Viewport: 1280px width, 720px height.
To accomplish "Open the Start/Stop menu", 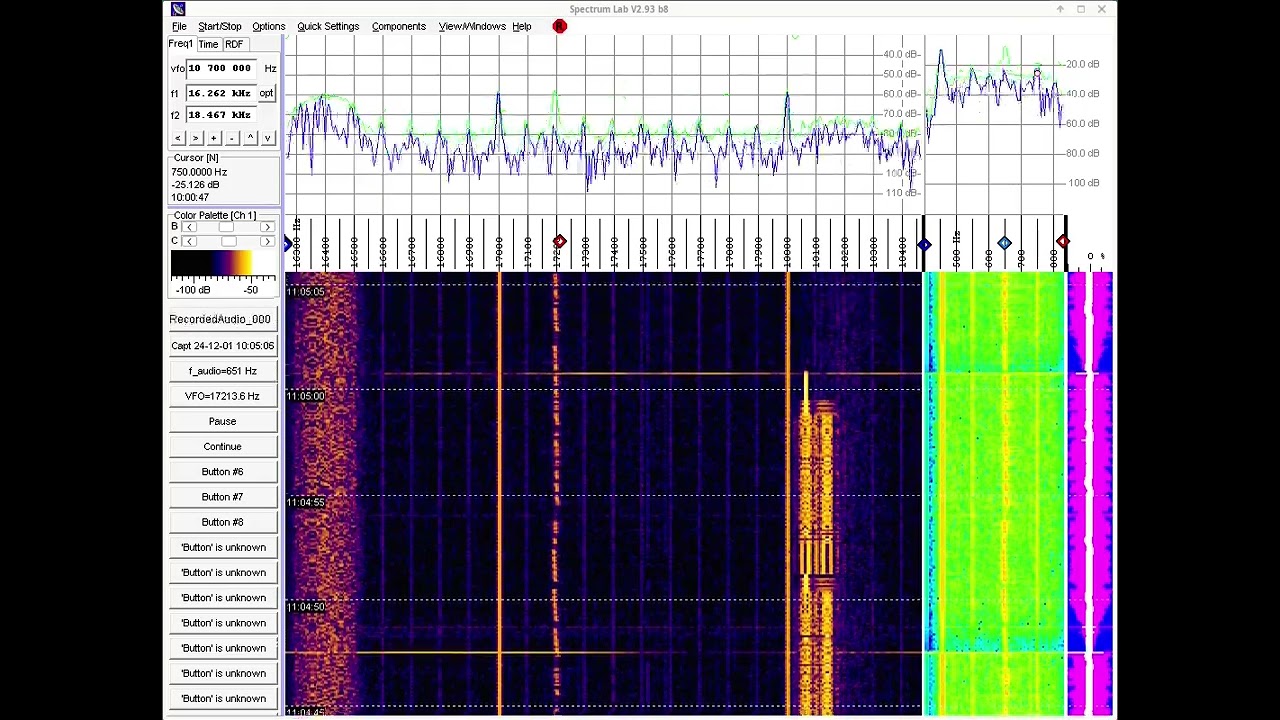I will tap(219, 27).
